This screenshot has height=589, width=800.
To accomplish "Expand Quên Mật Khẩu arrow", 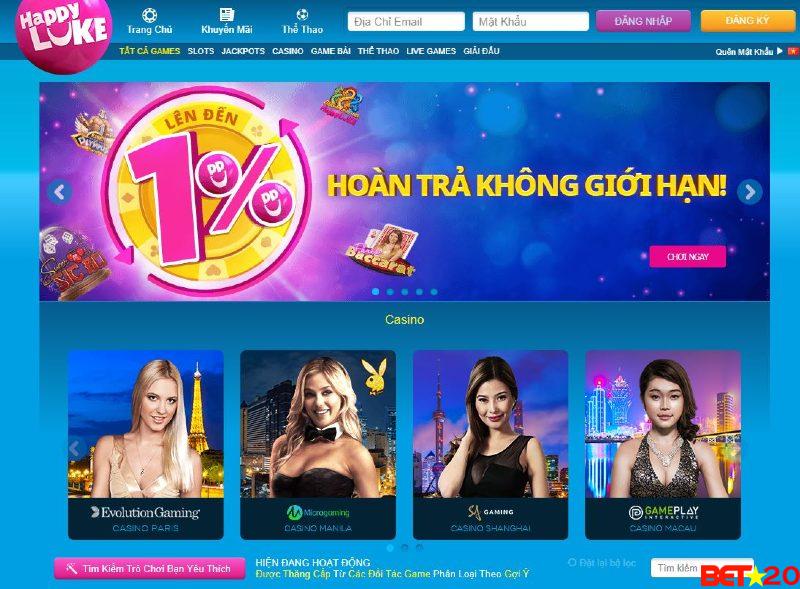I will click(x=780, y=51).
